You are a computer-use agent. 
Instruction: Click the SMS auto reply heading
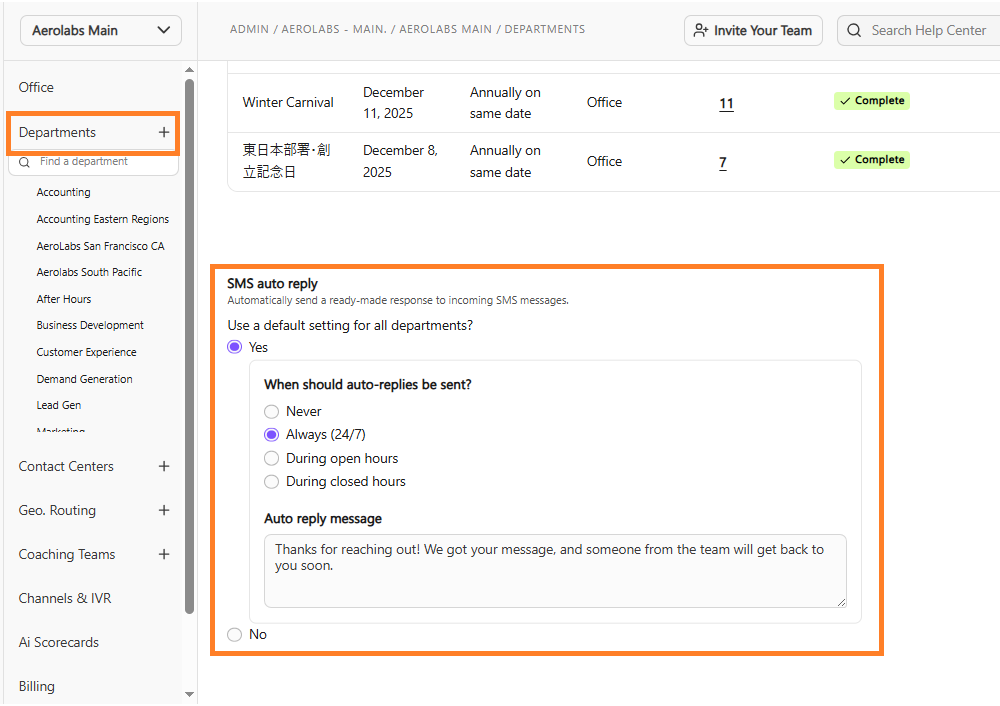[x=272, y=284]
